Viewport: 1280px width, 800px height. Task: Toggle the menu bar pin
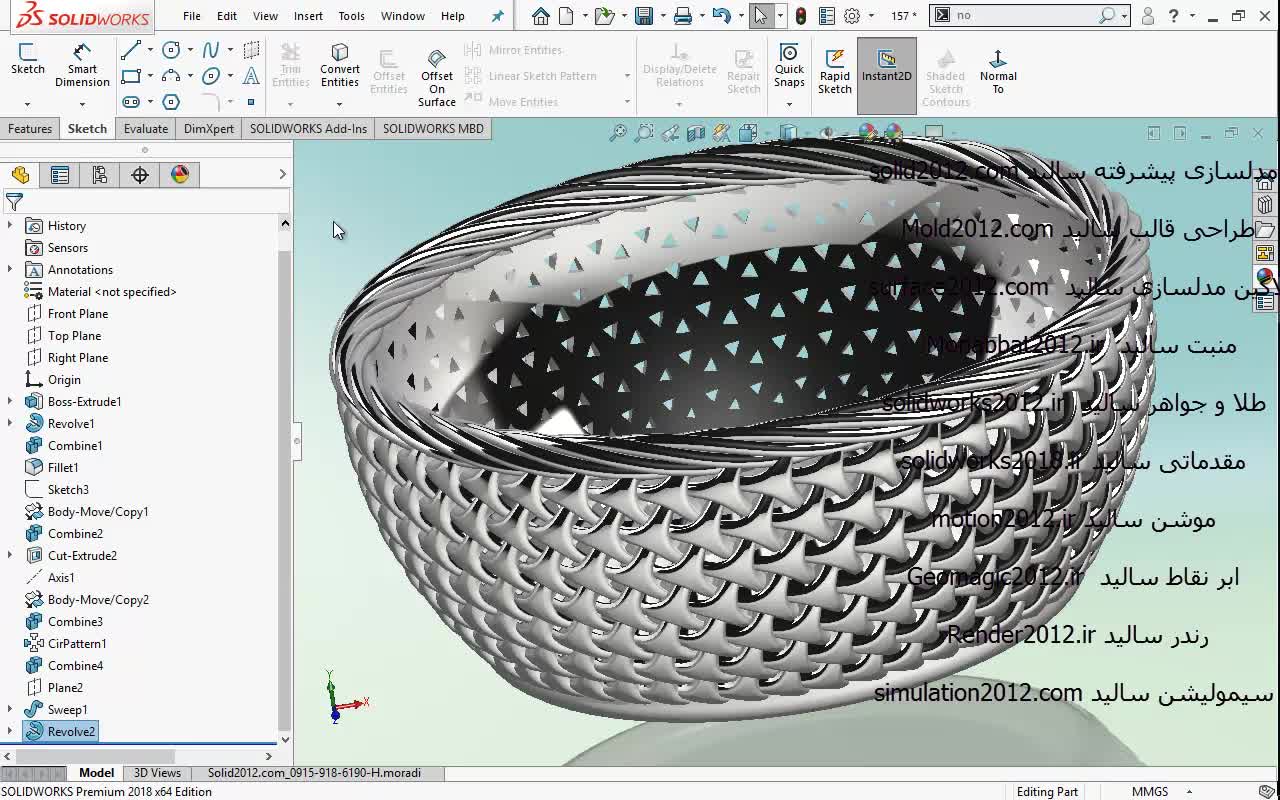[498, 16]
